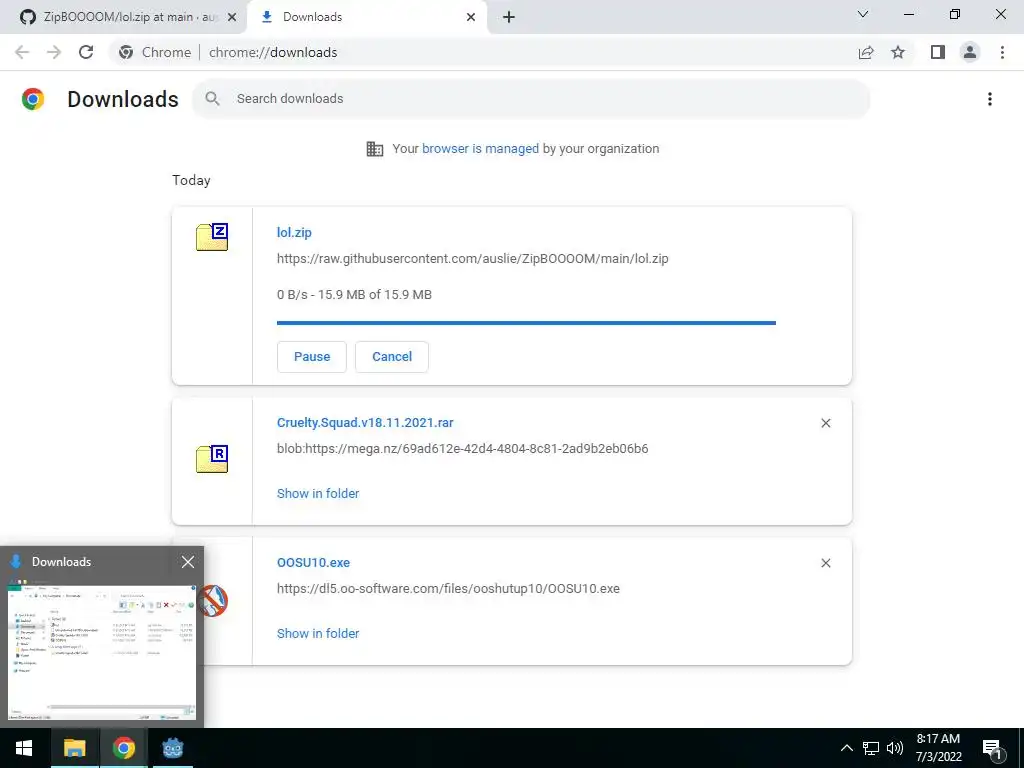The height and width of the screenshot is (768, 1024).
Task: Reload the downloads page
Action: 86,52
